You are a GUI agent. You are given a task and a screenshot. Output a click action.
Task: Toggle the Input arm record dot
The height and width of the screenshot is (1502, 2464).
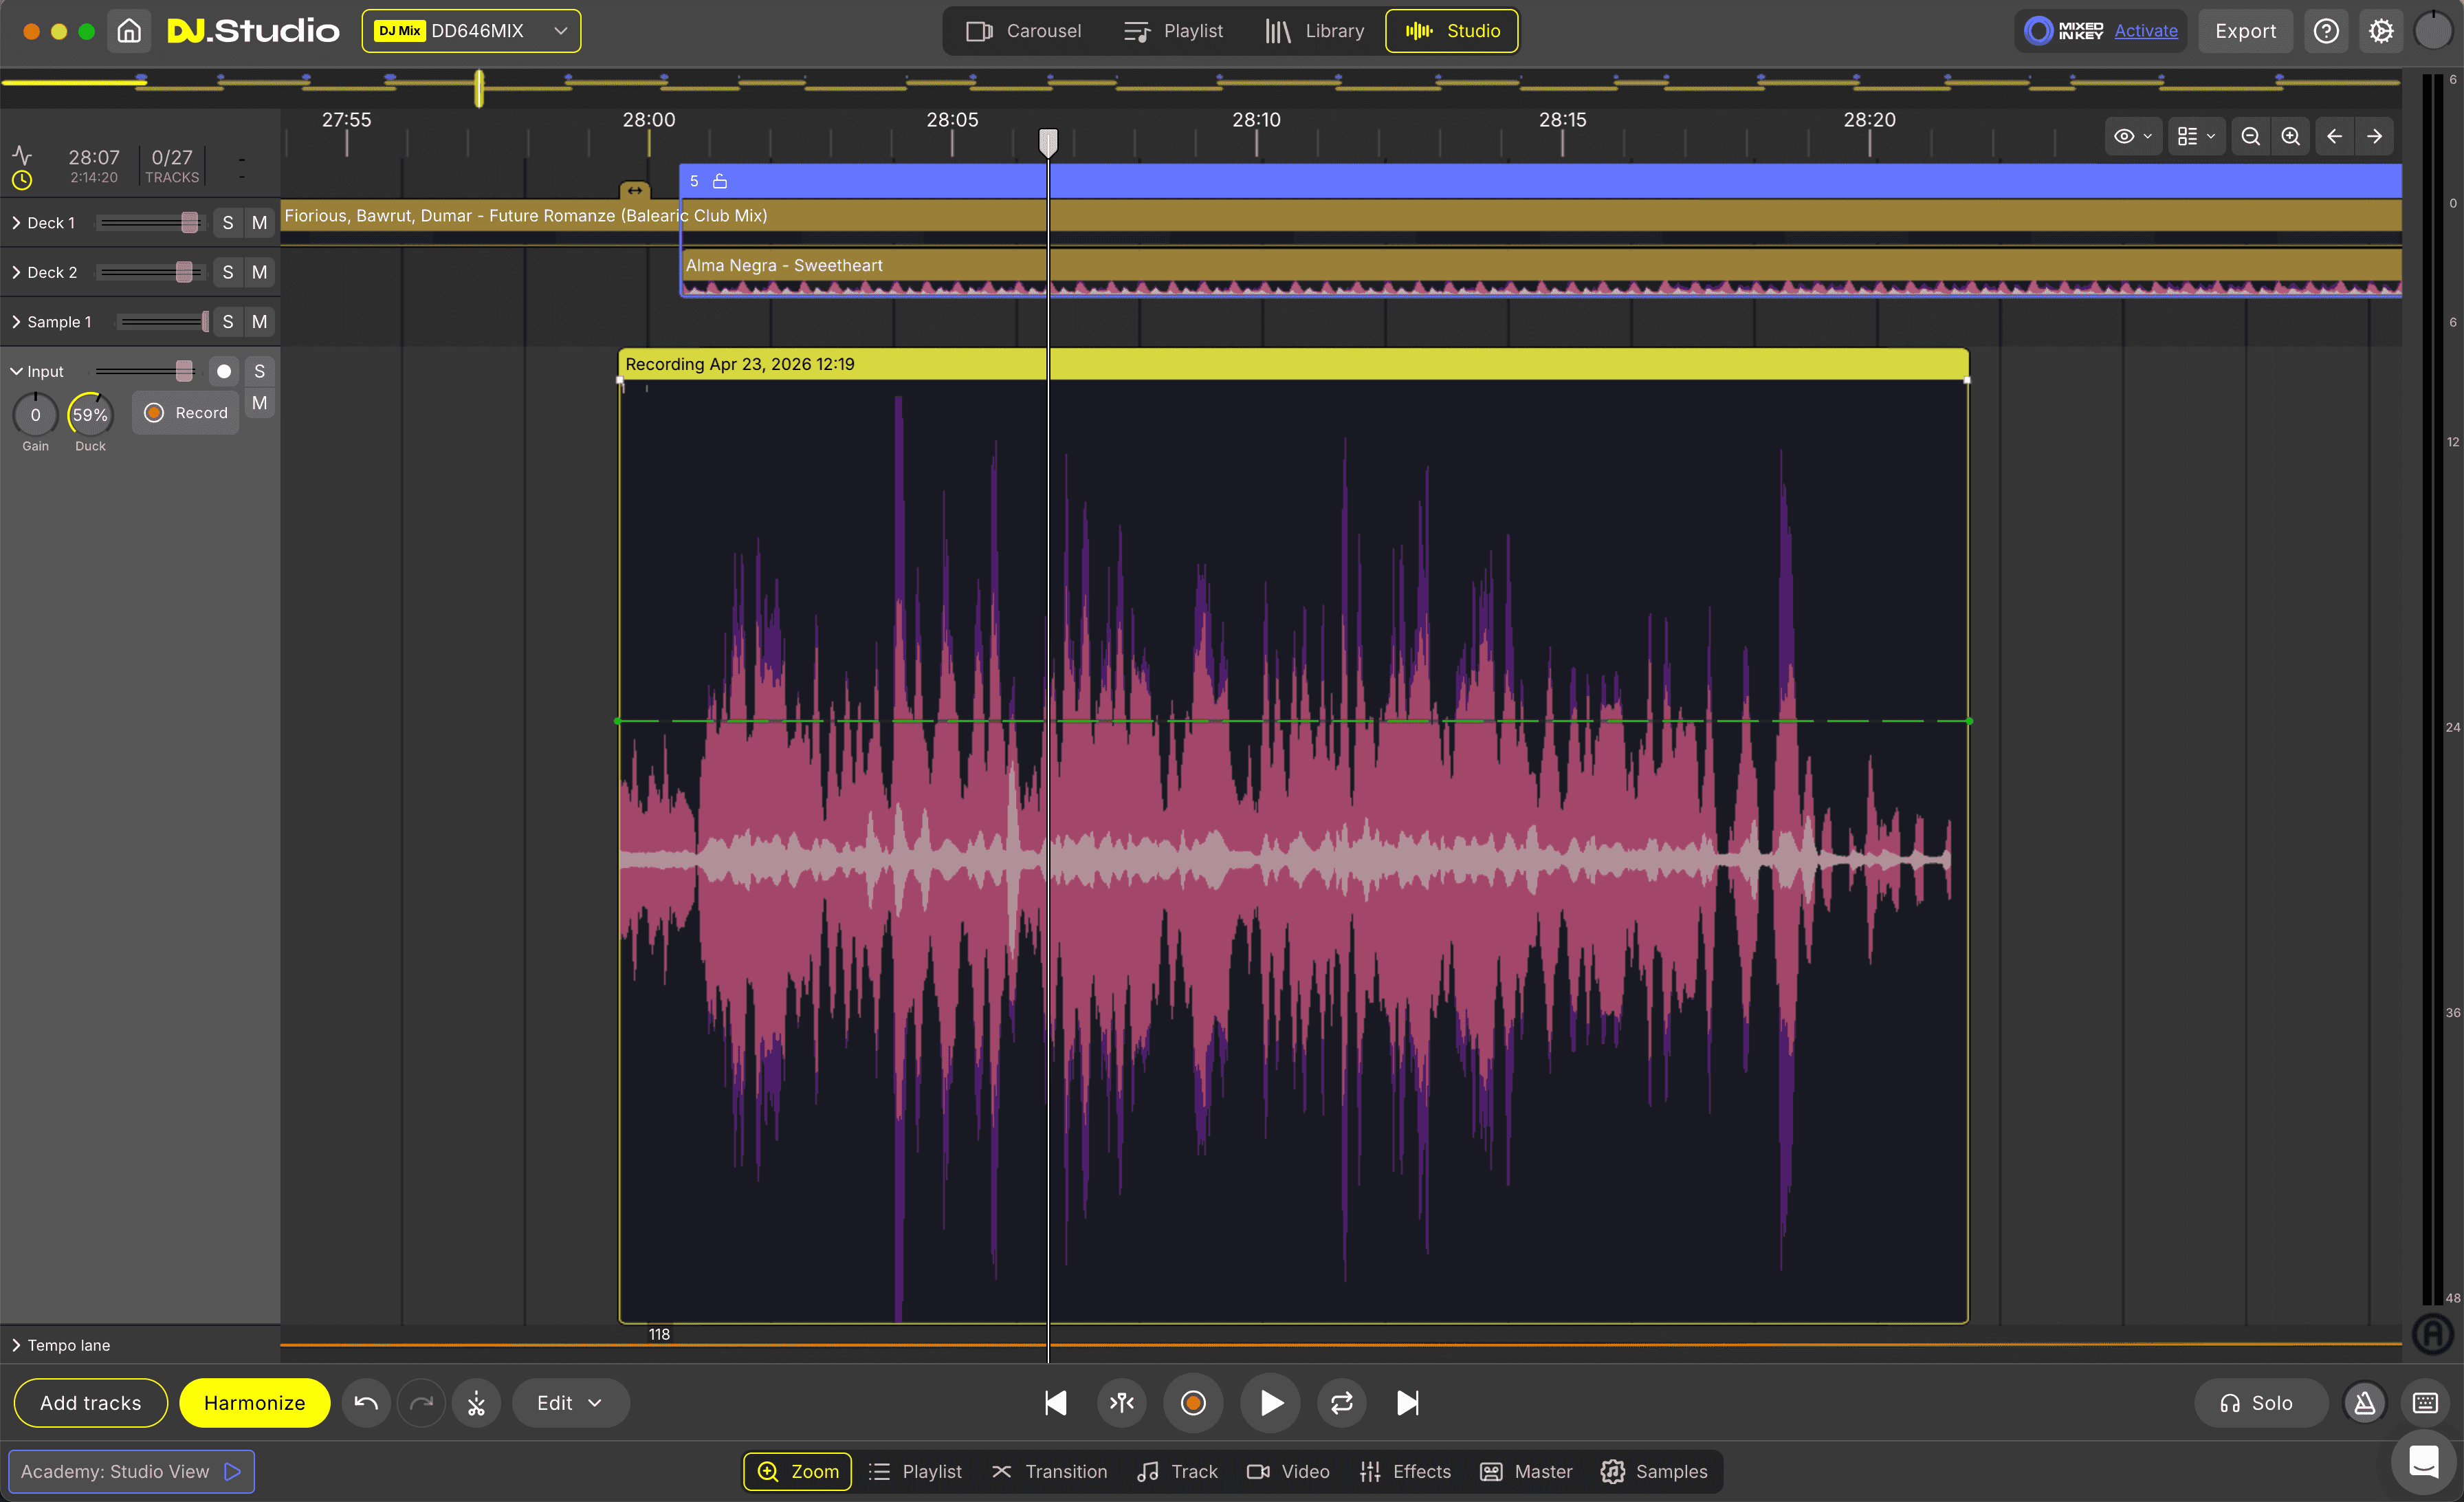[224, 371]
